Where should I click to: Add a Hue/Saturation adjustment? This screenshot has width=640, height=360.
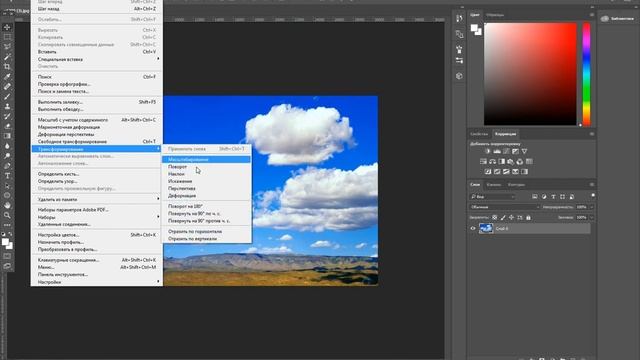click(483, 162)
